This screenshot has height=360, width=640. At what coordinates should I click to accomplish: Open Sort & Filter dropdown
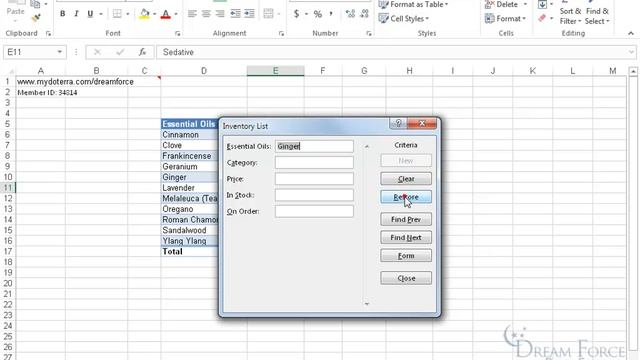(x=571, y=16)
